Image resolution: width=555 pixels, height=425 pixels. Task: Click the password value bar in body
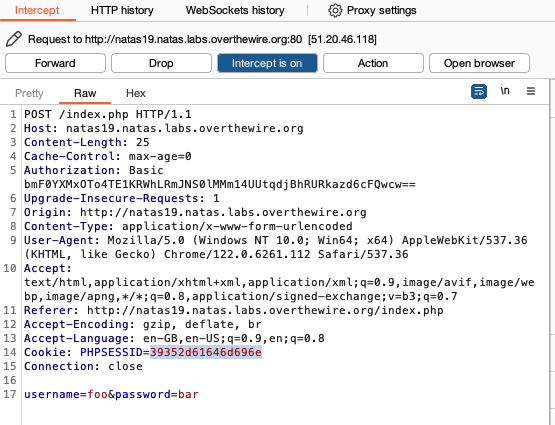(188, 394)
